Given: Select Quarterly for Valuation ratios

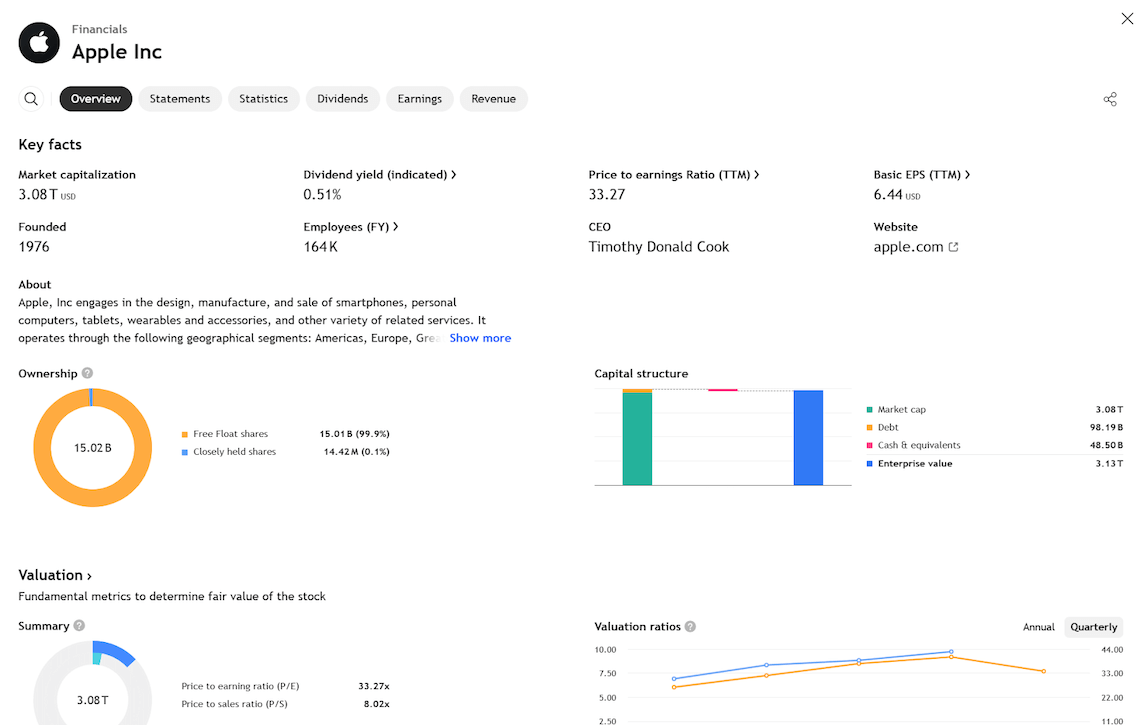Looking at the screenshot, I should [x=1094, y=627].
